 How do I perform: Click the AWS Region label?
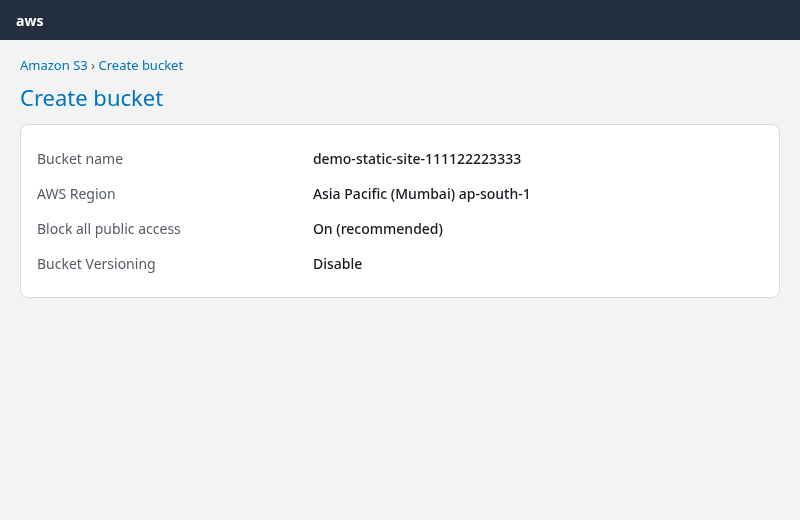coord(76,194)
